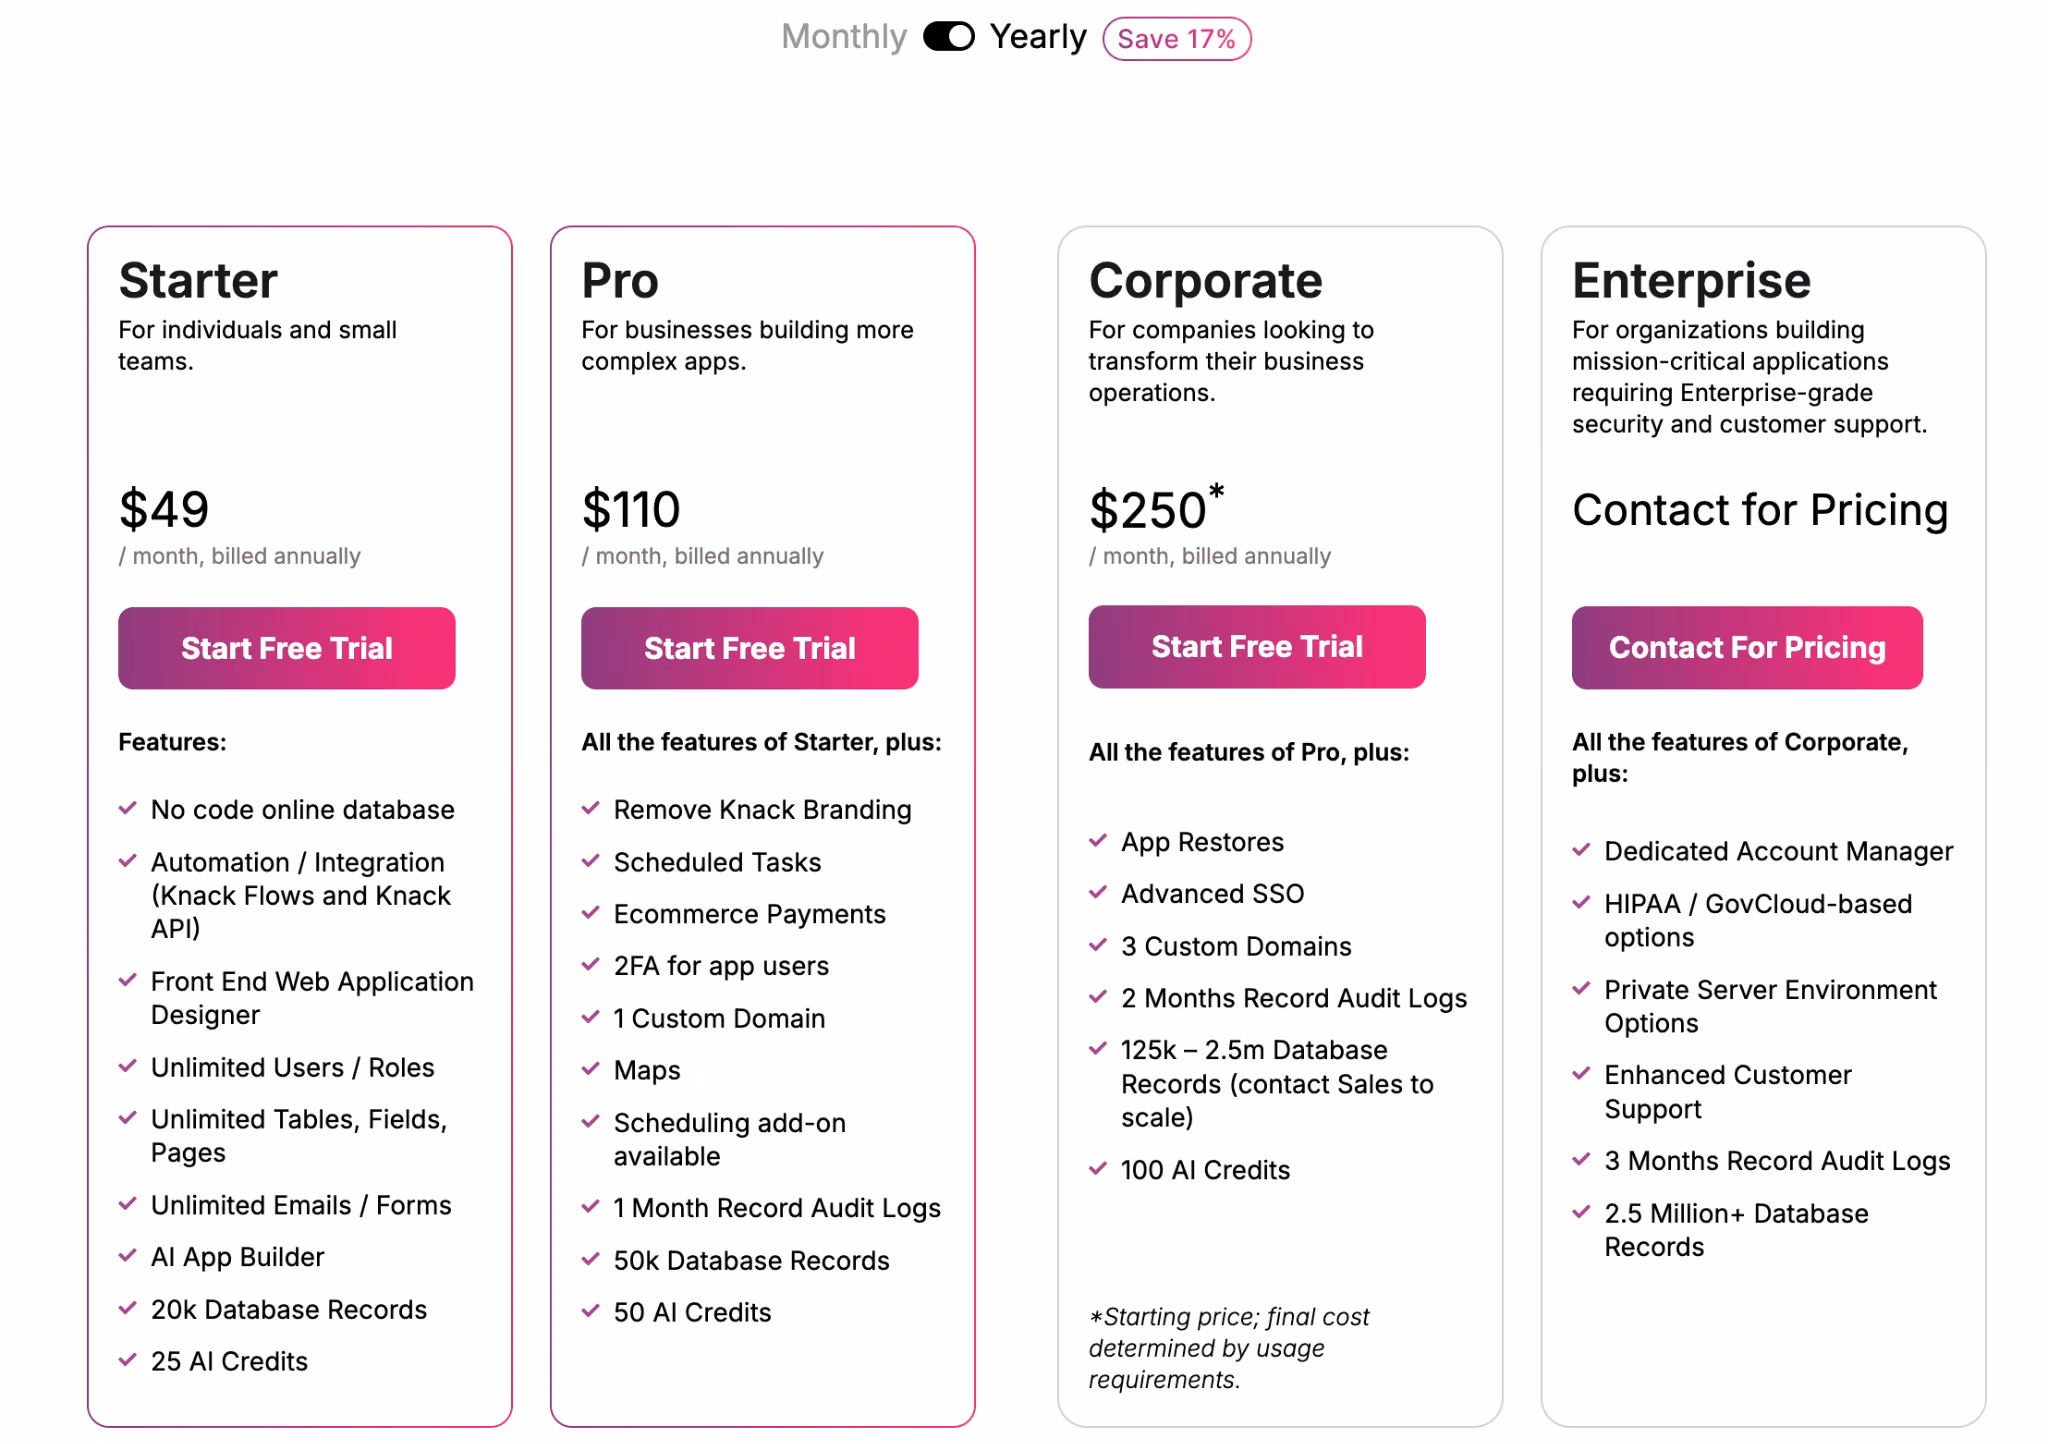Start Free Trial for Starter plan
Image resolution: width=2048 pixels, height=1444 pixels.
(287, 648)
